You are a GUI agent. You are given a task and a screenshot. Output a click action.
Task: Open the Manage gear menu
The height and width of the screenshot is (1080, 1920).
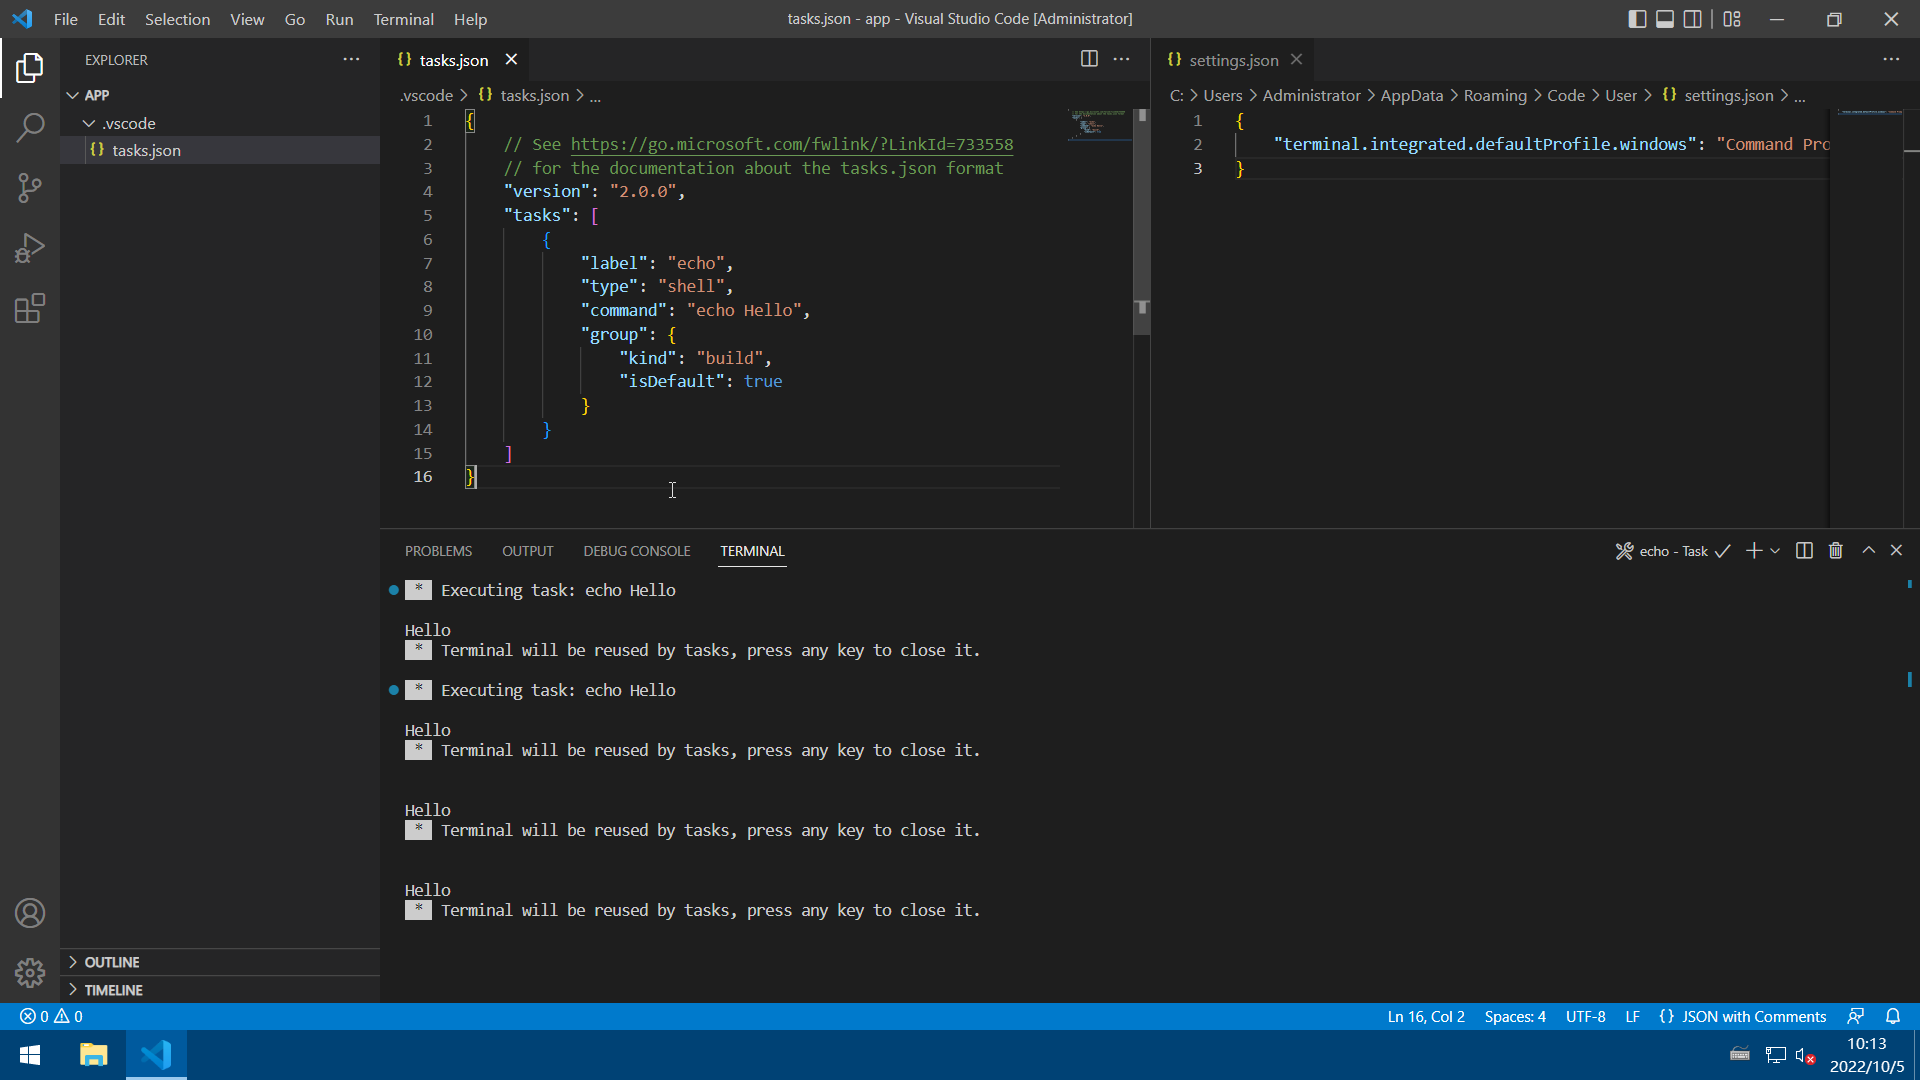(x=30, y=973)
